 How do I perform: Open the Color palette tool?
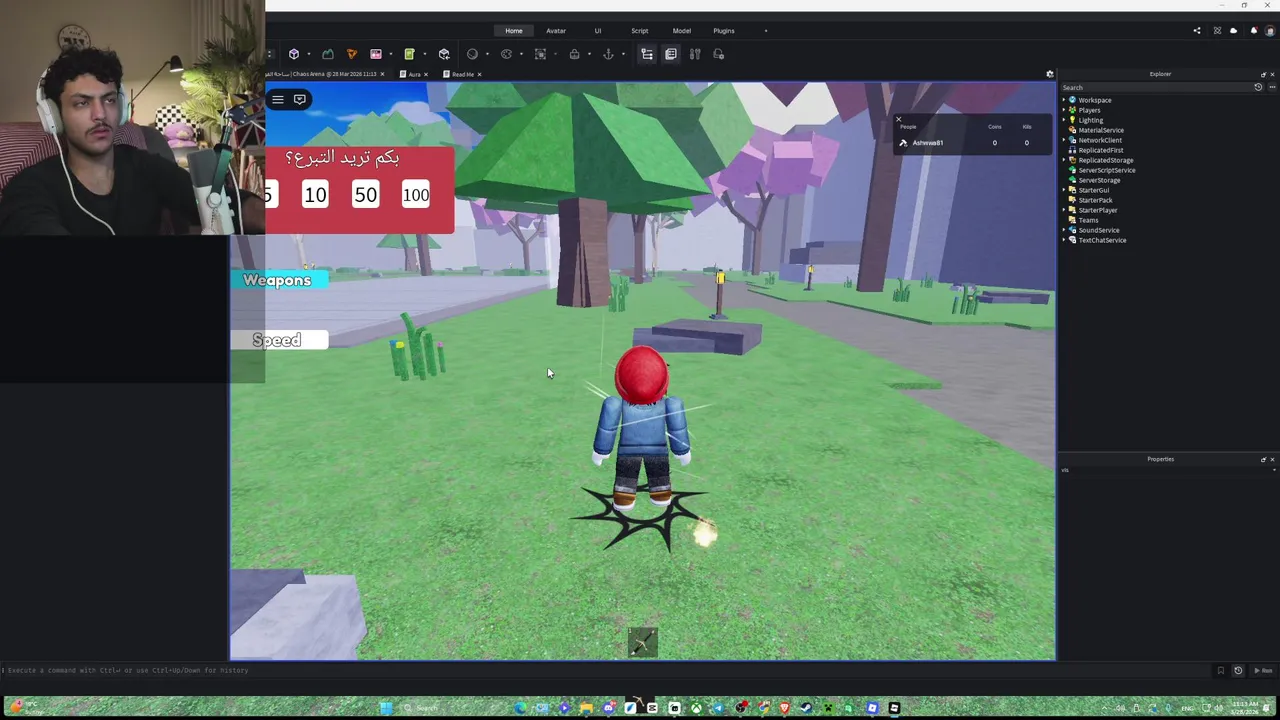[506, 54]
